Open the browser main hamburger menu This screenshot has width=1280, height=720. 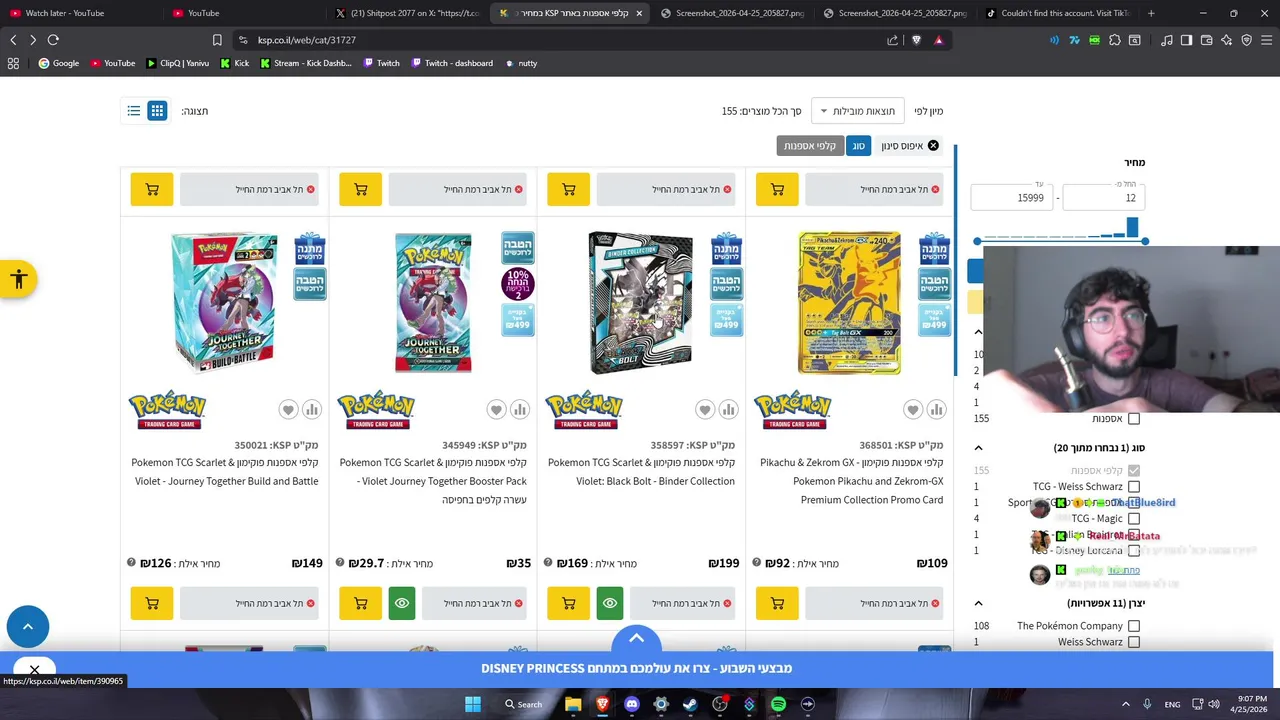coord(1266,40)
